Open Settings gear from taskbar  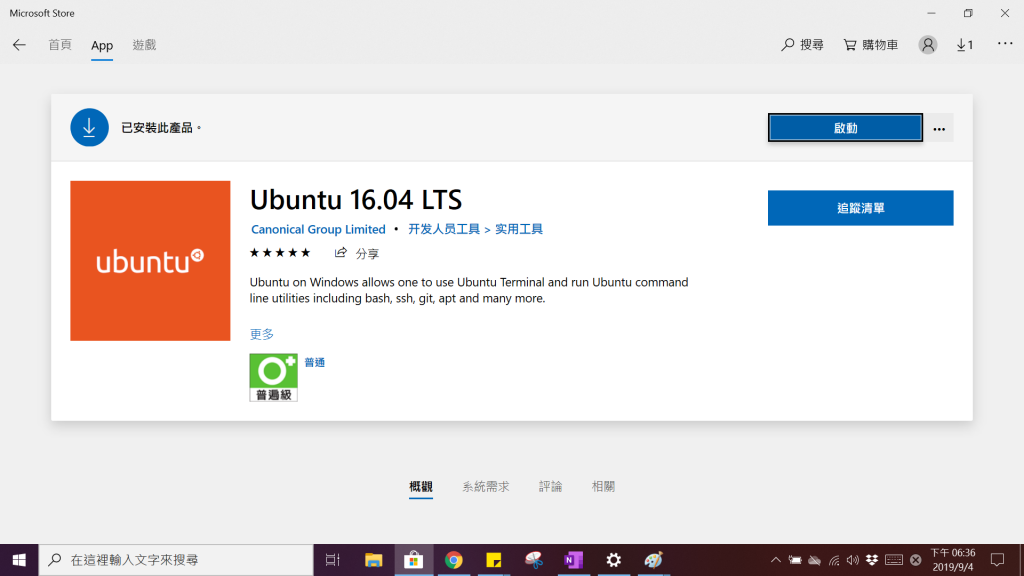click(x=613, y=560)
